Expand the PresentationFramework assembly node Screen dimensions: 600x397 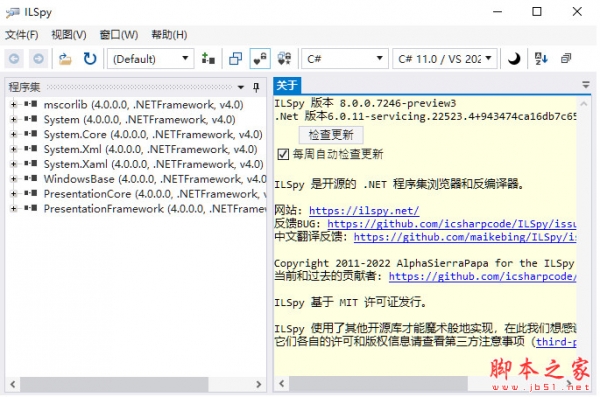click(13, 209)
